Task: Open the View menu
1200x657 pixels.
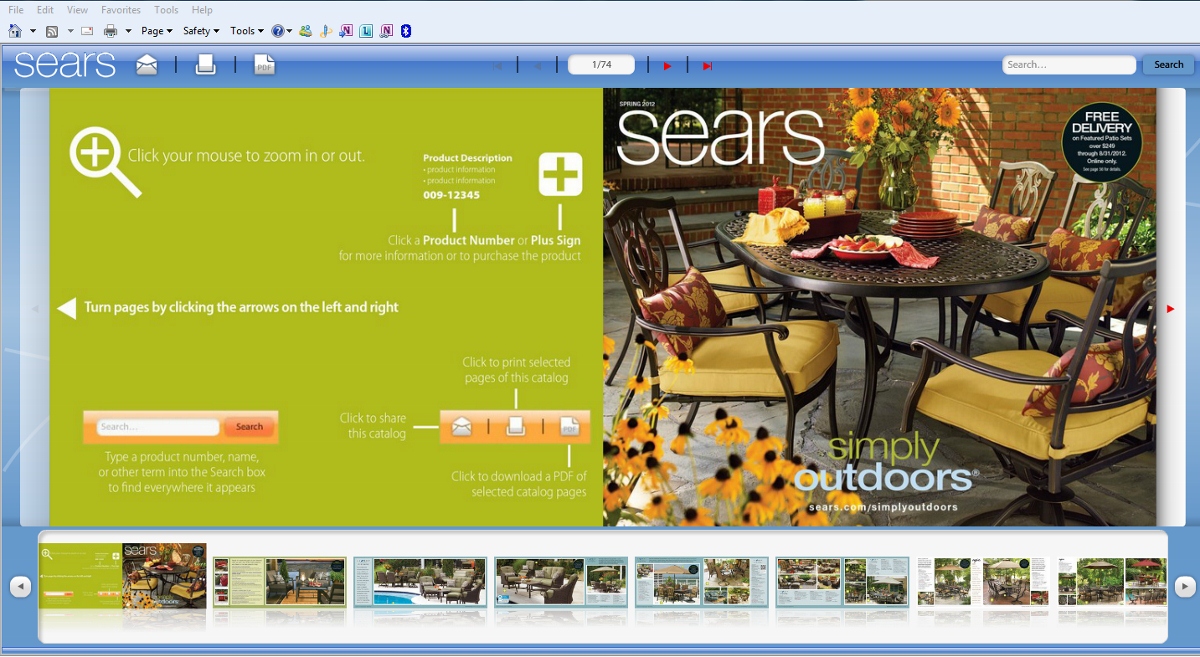Action: (x=77, y=10)
